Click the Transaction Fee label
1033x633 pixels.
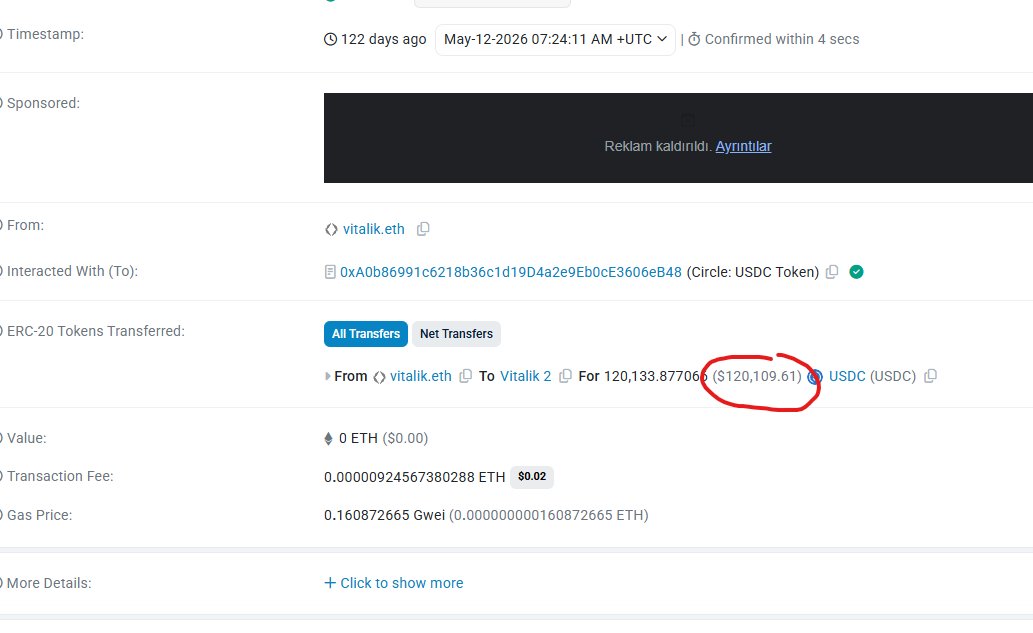pos(60,476)
